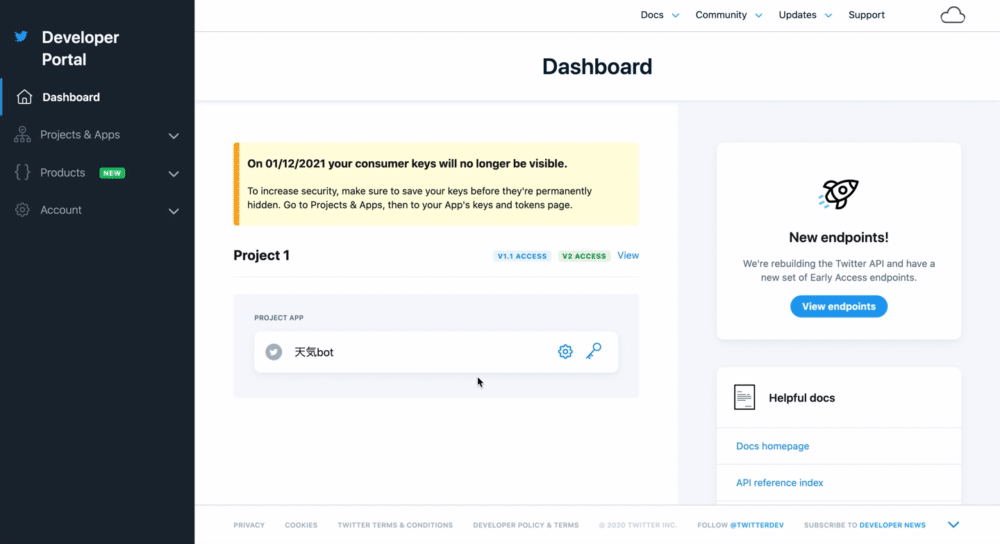Expand the Account chevron
The image size is (1000, 544).
[x=173, y=211]
